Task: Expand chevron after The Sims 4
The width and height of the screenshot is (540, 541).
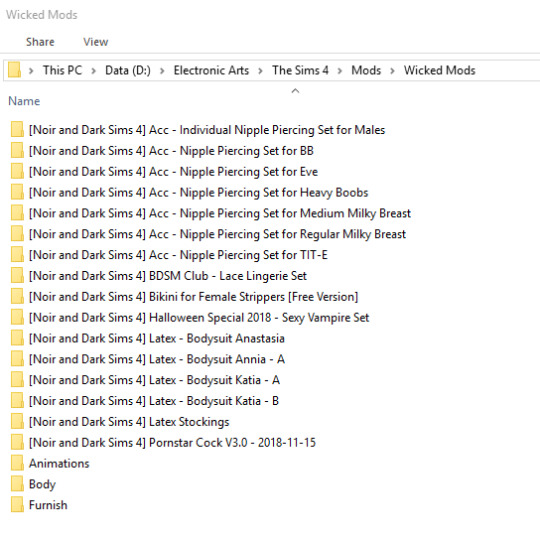Action: [x=340, y=71]
